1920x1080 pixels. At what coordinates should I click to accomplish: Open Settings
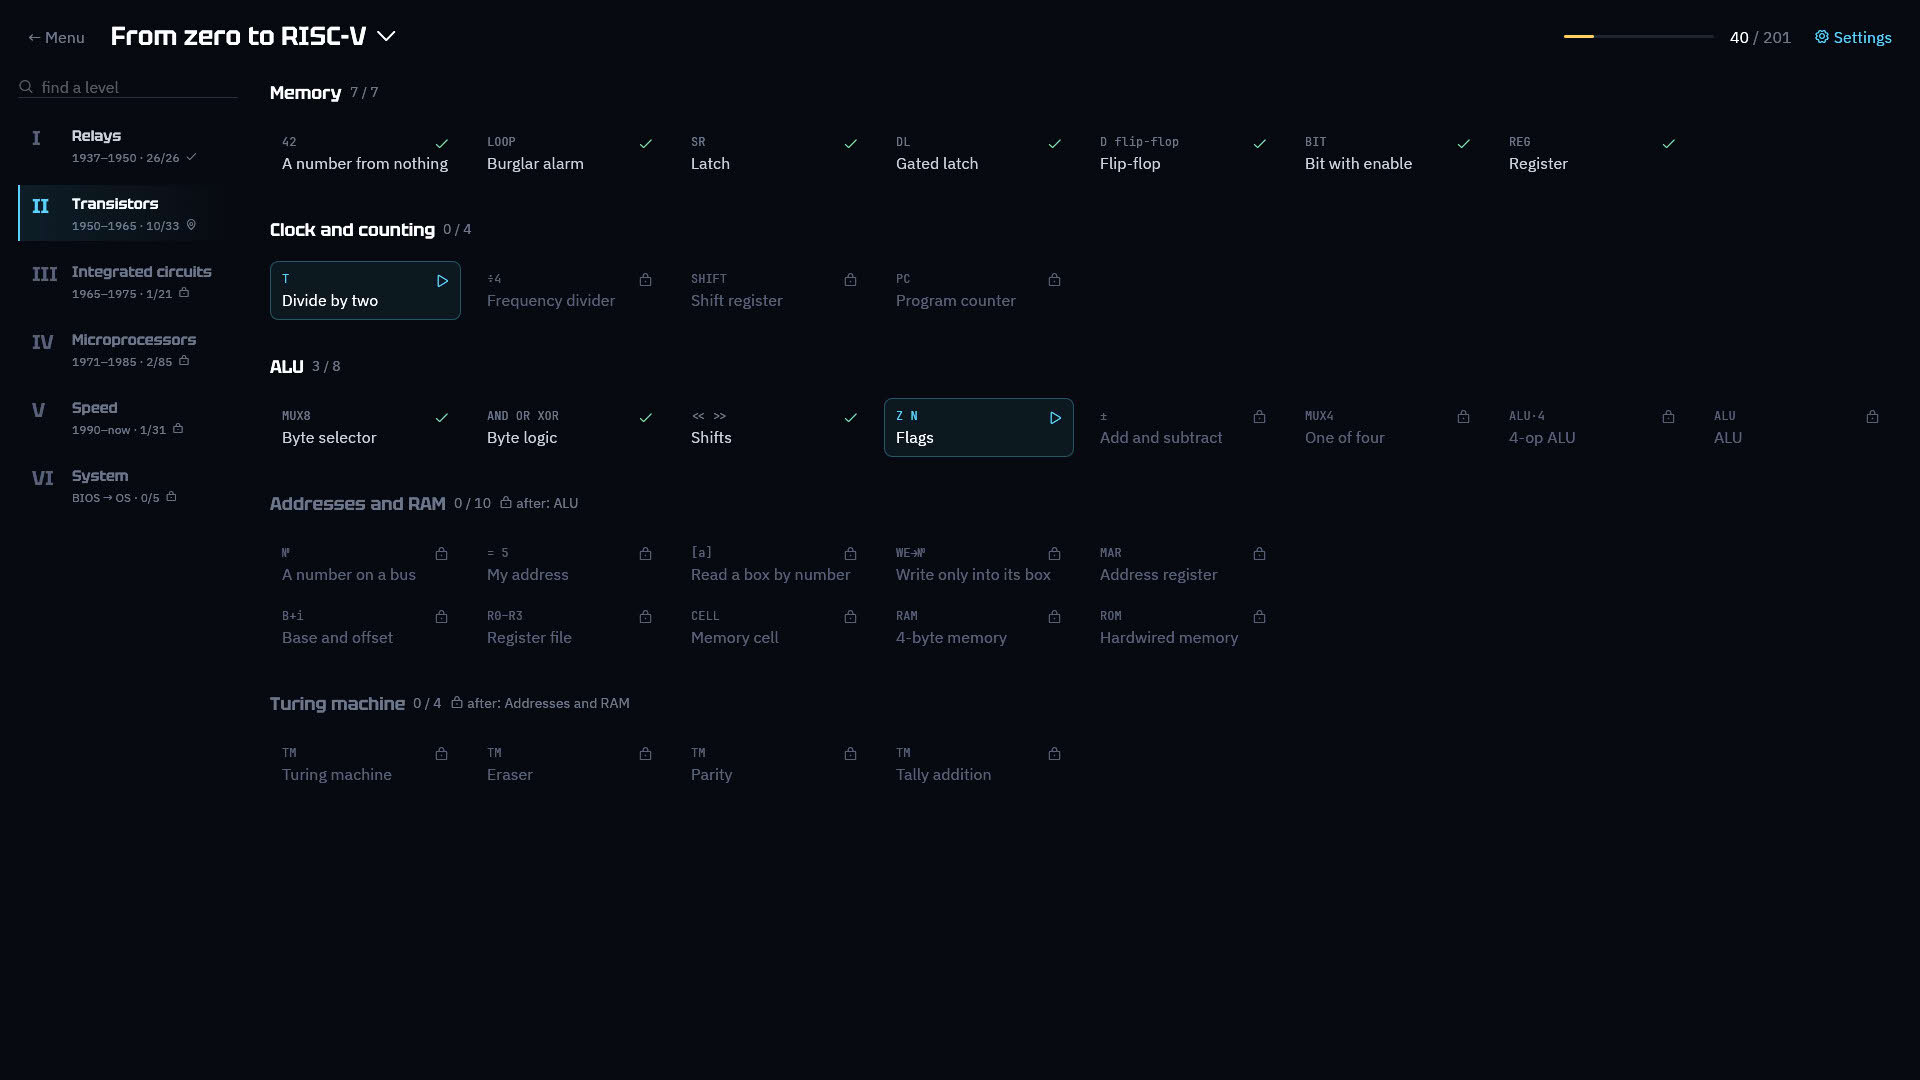[x=1853, y=38]
